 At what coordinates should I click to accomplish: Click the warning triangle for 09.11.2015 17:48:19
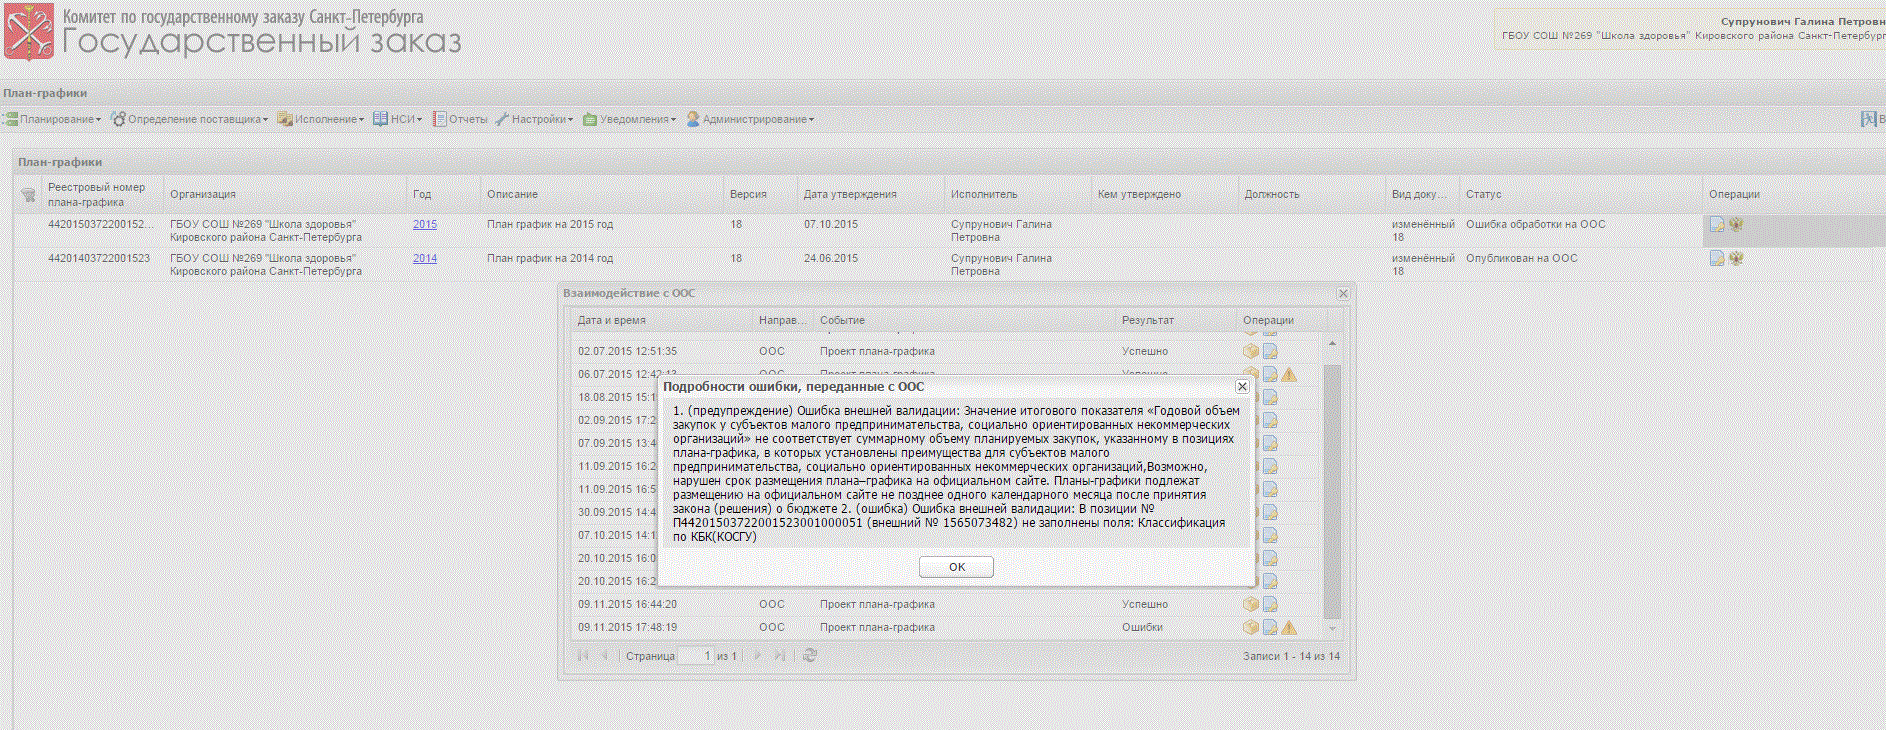coord(1289,627)
